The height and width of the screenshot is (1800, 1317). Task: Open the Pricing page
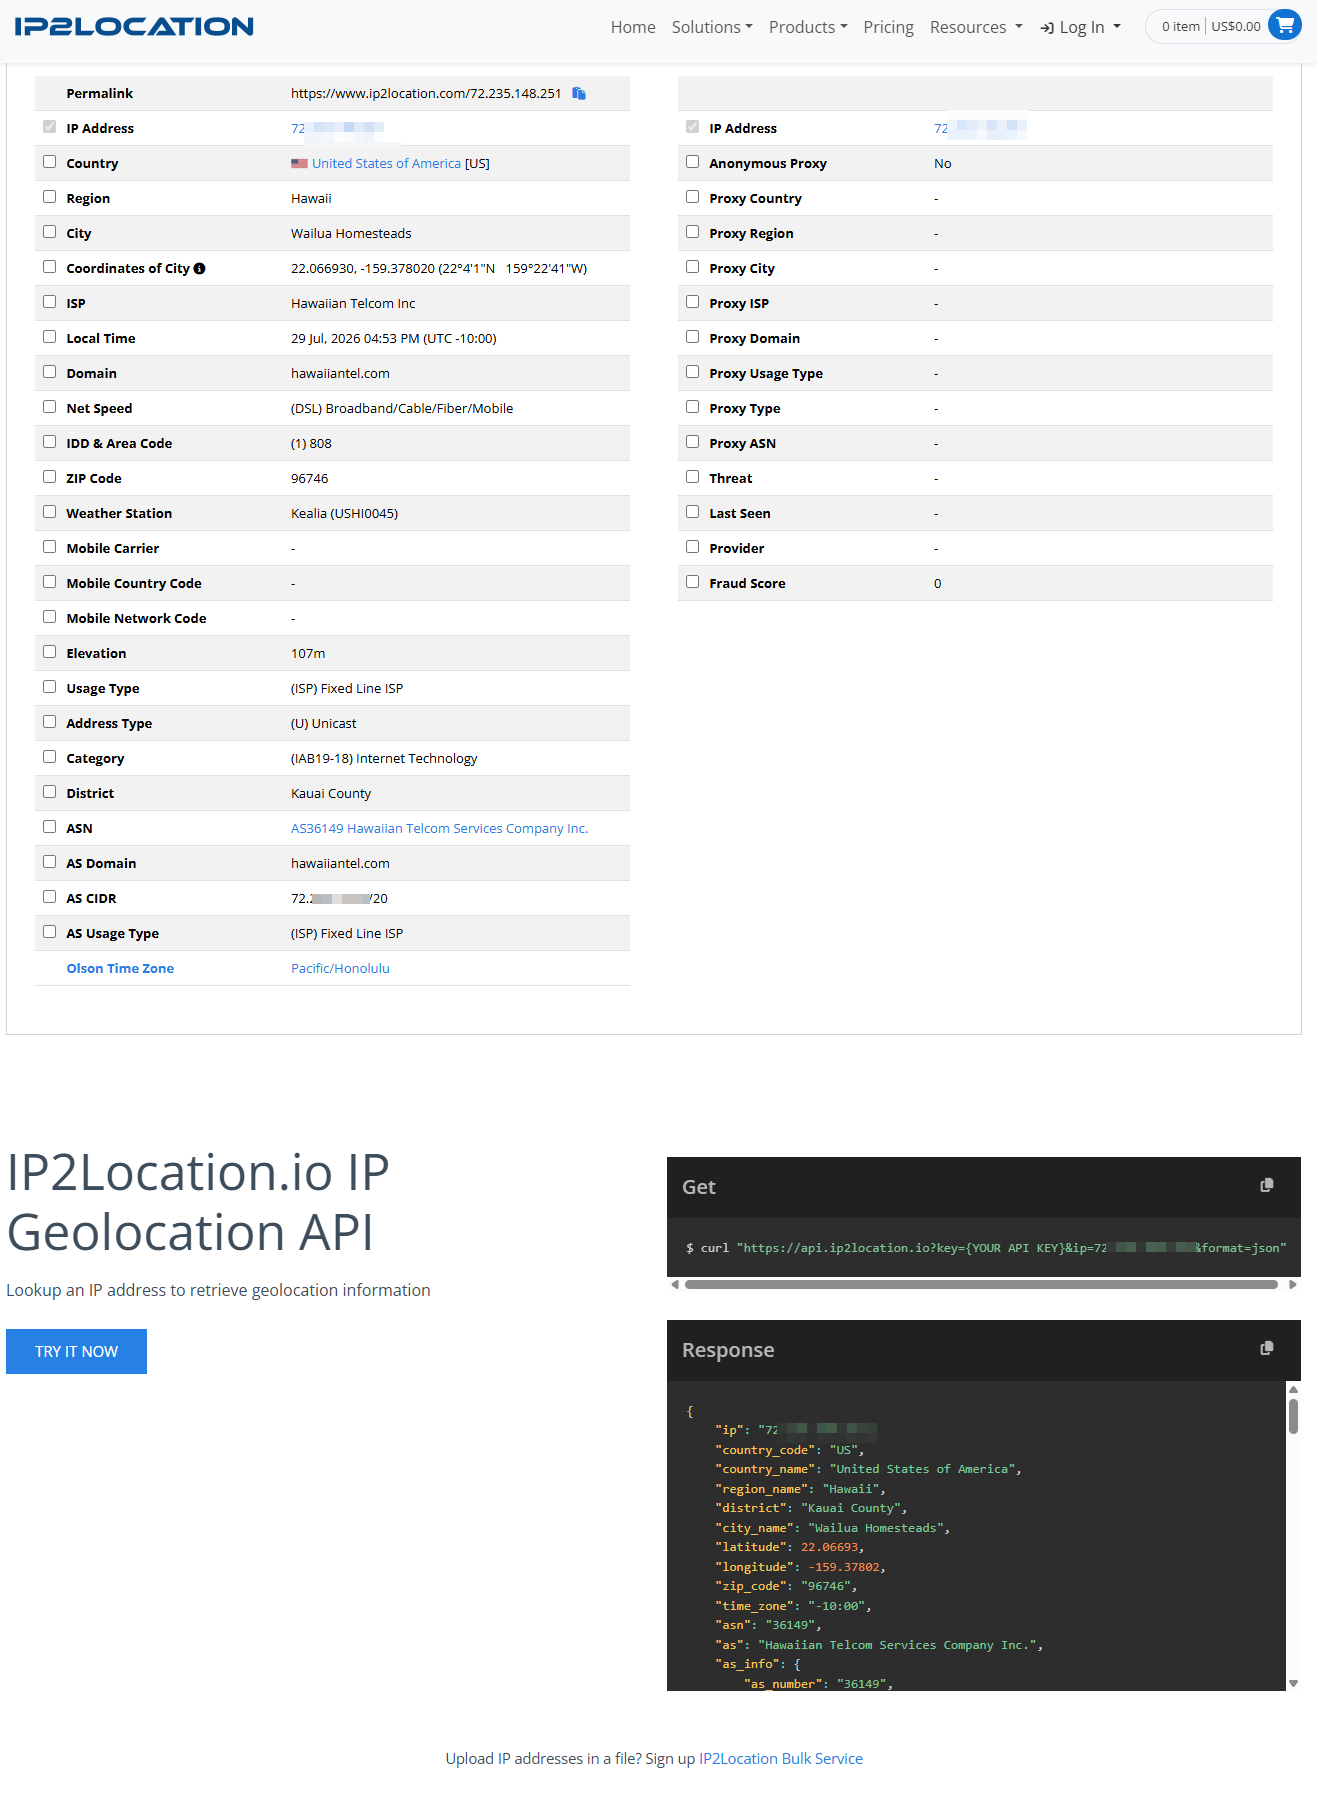(888, 27)
